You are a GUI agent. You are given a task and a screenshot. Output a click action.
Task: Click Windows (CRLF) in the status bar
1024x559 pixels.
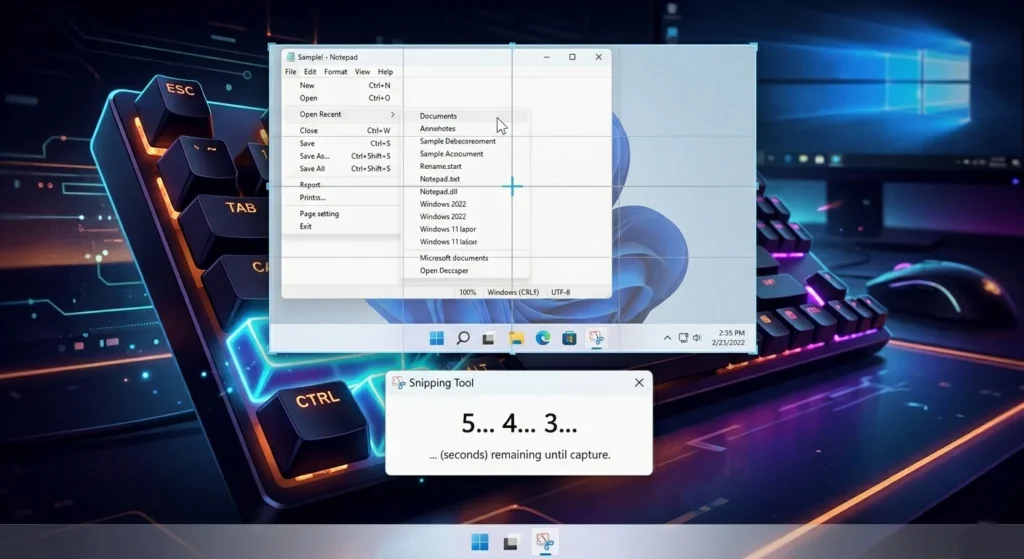513,293
